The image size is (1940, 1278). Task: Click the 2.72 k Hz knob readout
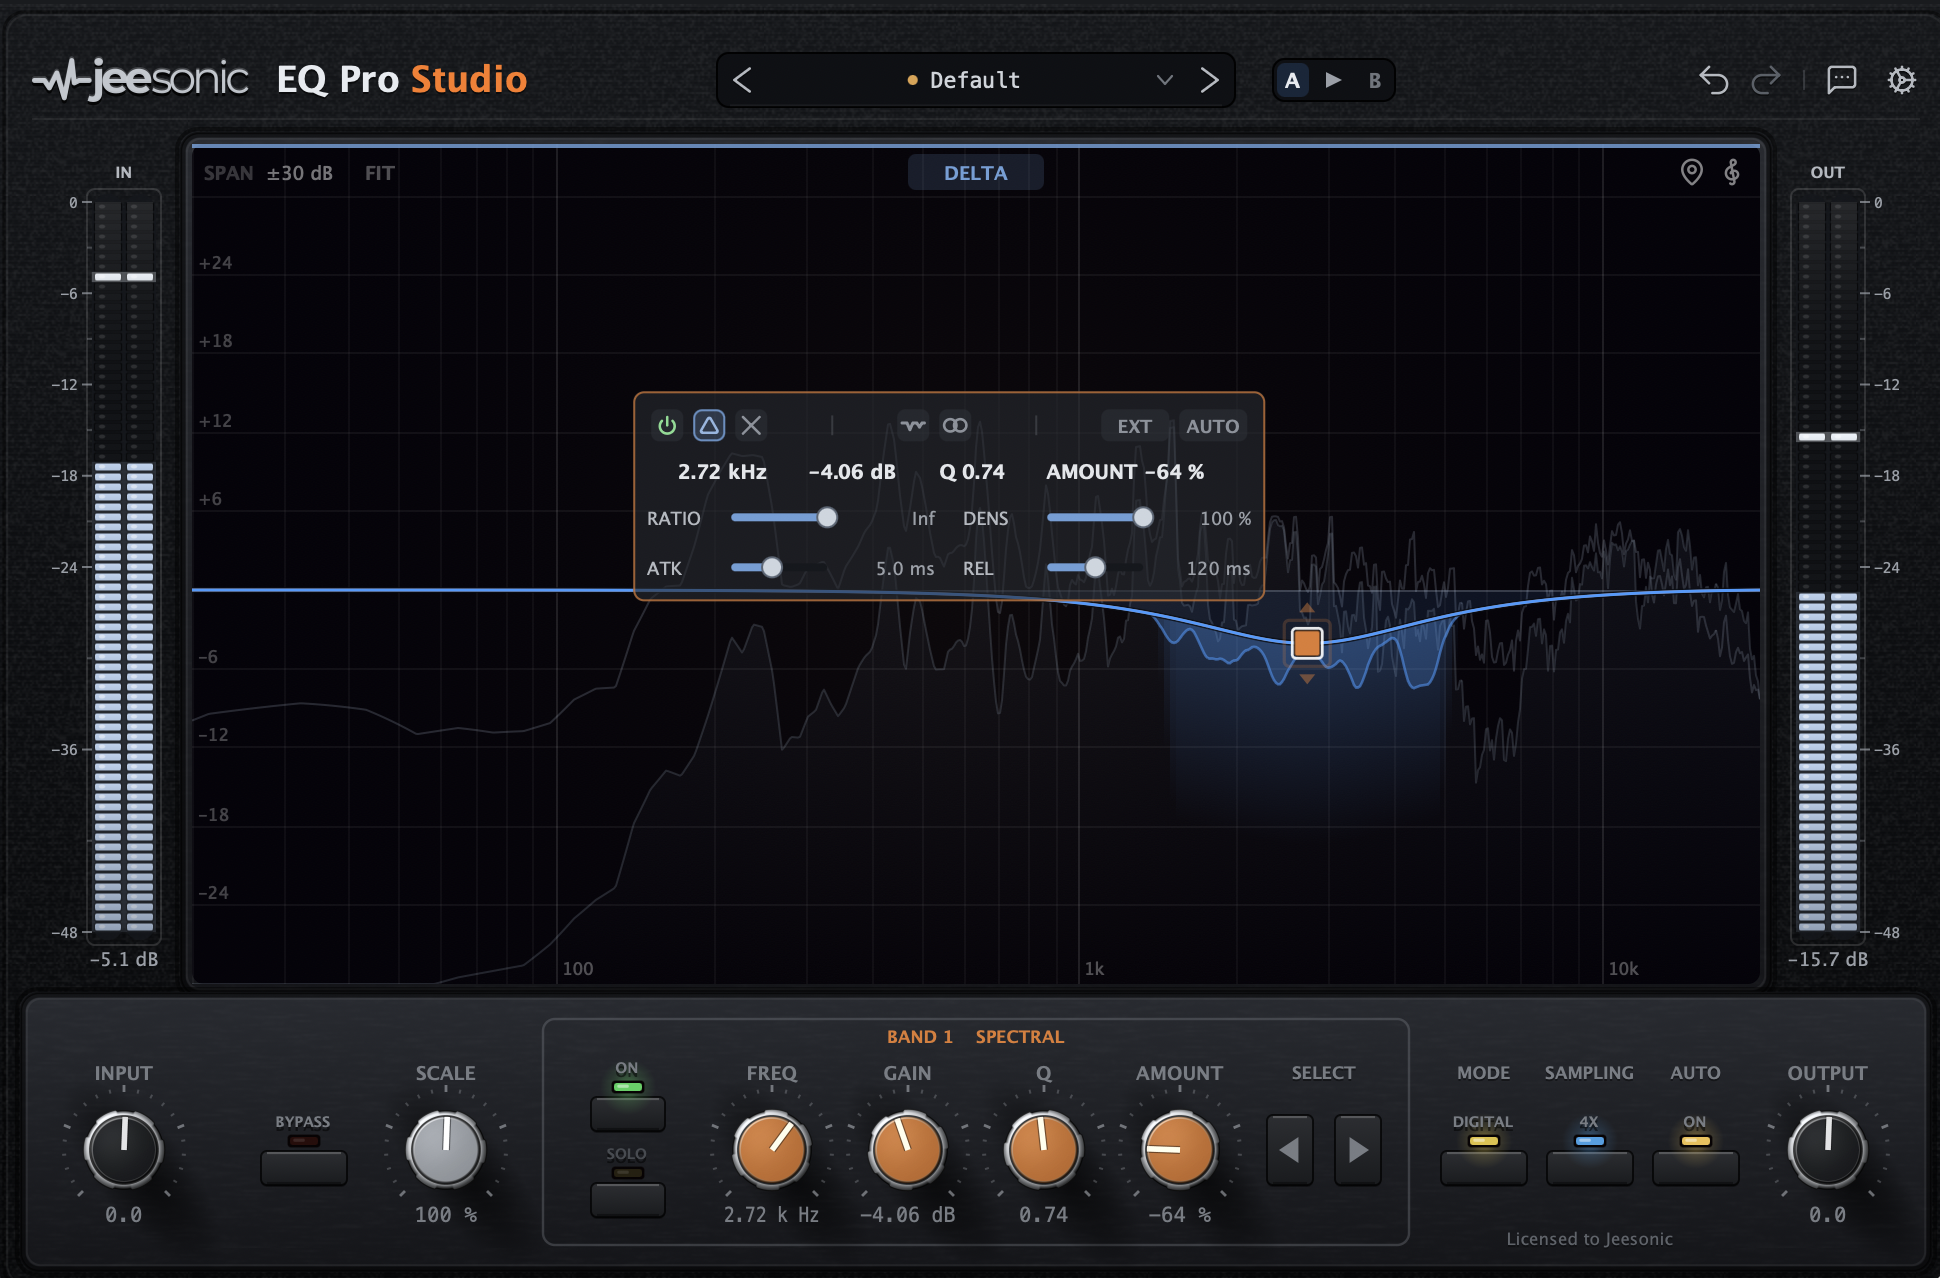point(771,1215)
